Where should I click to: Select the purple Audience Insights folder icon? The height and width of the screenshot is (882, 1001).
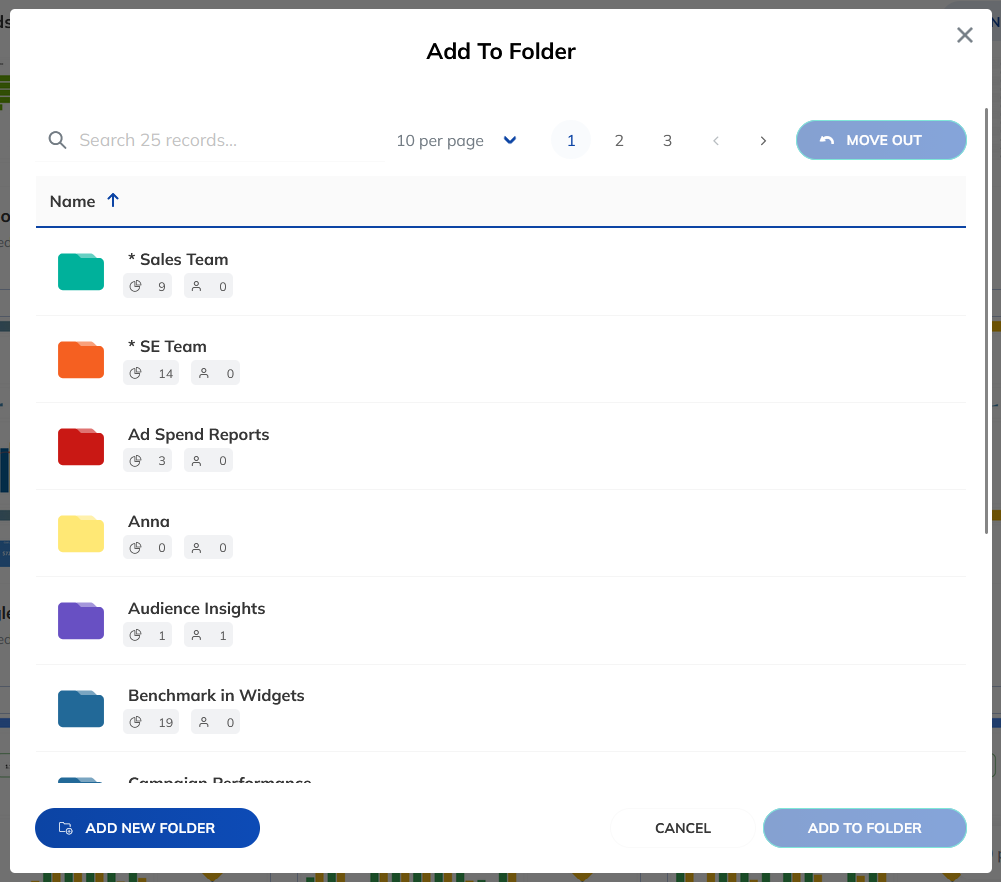coord(81,620)
